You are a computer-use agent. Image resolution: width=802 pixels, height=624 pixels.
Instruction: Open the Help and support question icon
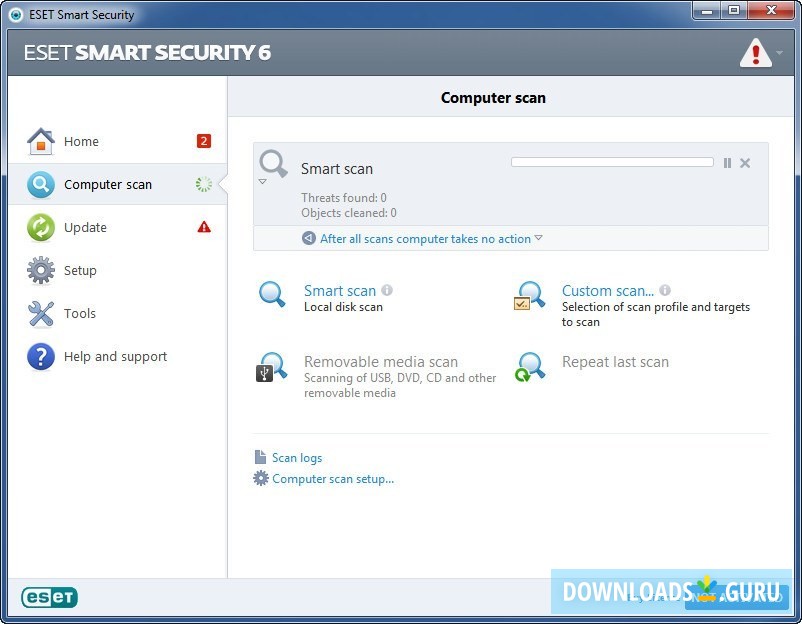click(x=41, y=356)
